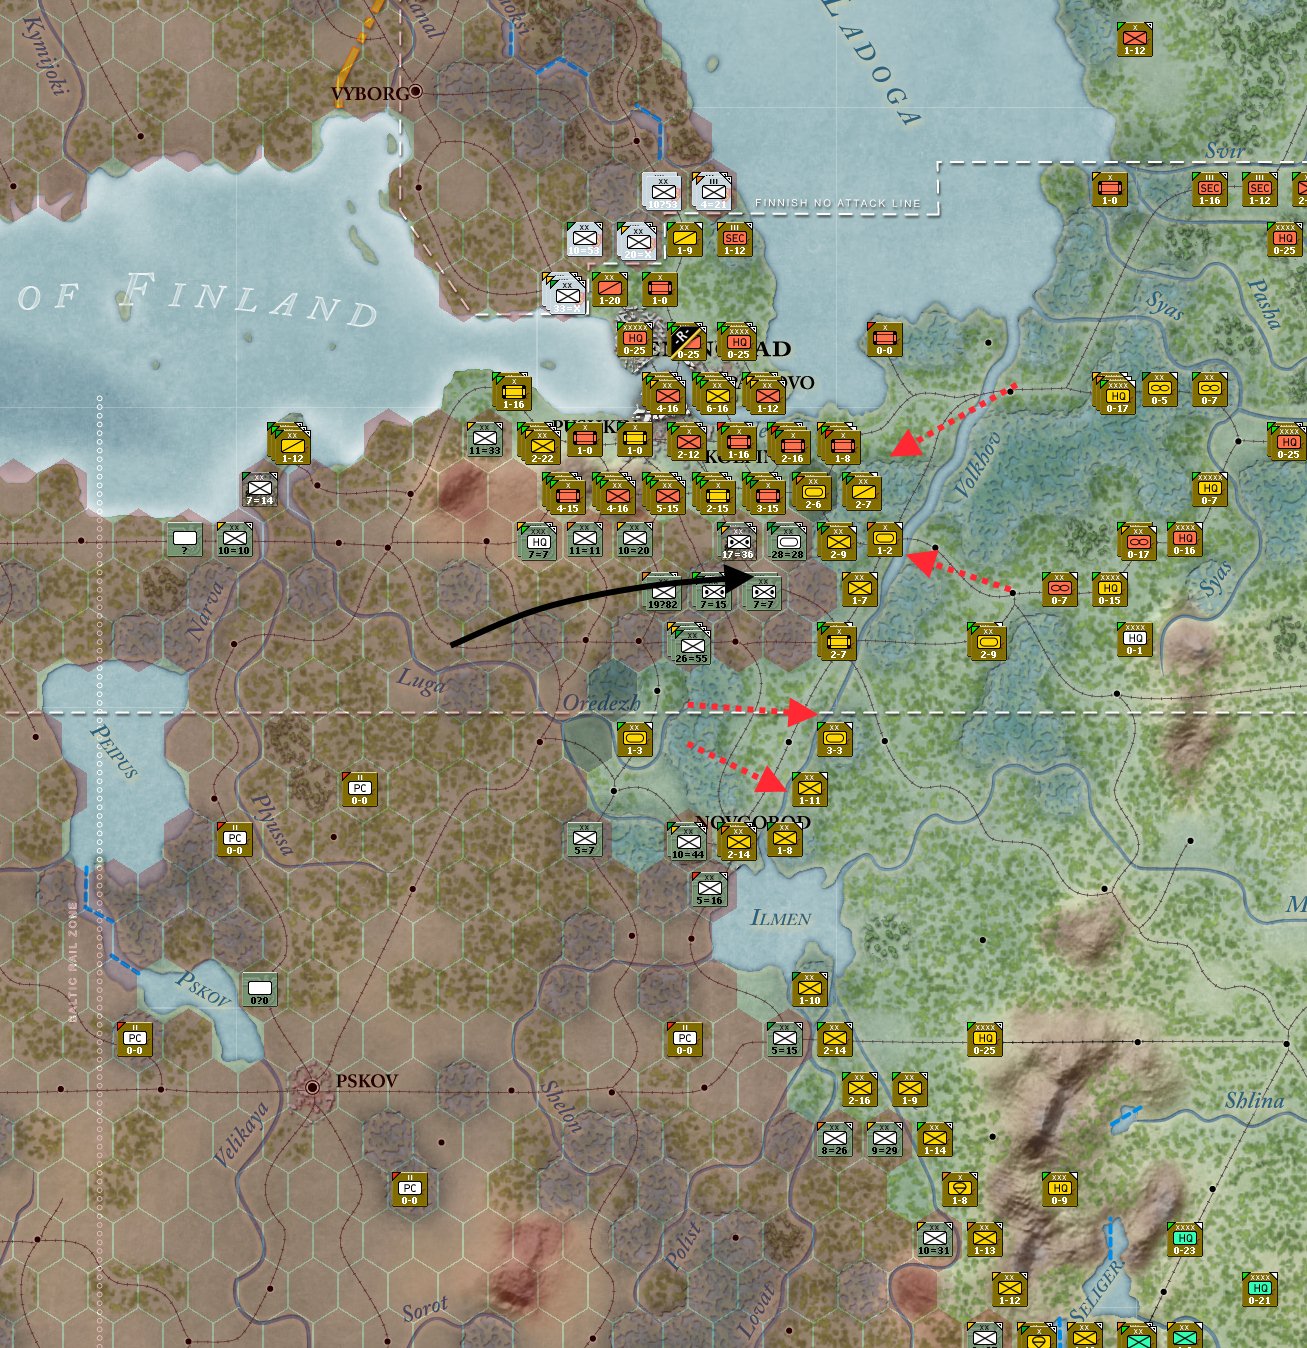This screenshot has width=1307, height=1348.
Task: Select the 0-5 cavalry division counter
Action: [x=1159, y=389]
